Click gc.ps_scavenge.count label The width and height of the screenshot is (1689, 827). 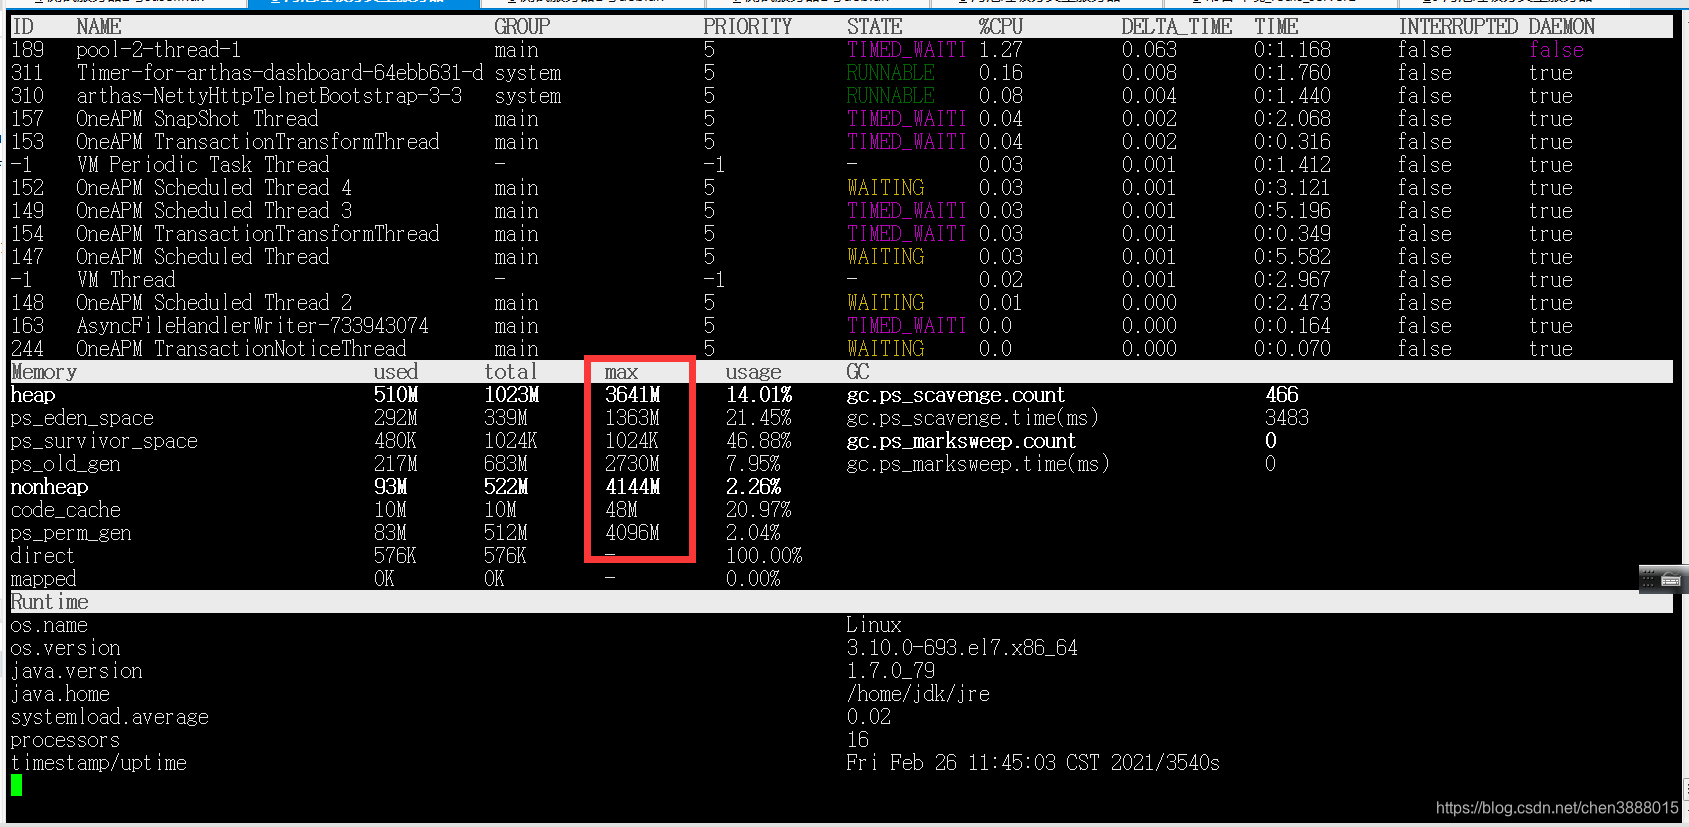pyautogui.click(x=955, y=395)
